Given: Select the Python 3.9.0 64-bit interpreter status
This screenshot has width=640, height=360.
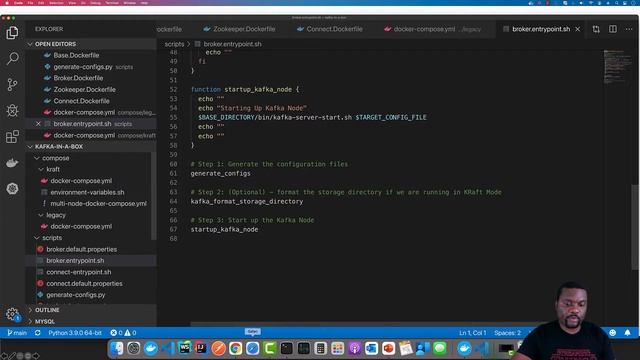Looking at the screenshot, I should point(75,333).
